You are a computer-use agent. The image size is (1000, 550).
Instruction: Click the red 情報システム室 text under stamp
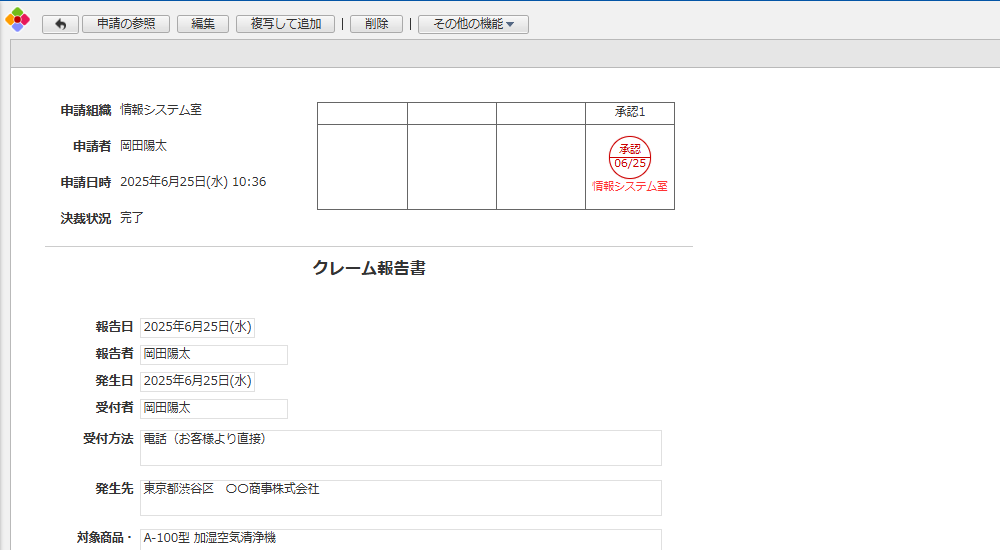pyautogui.click(x=630, y=186)
